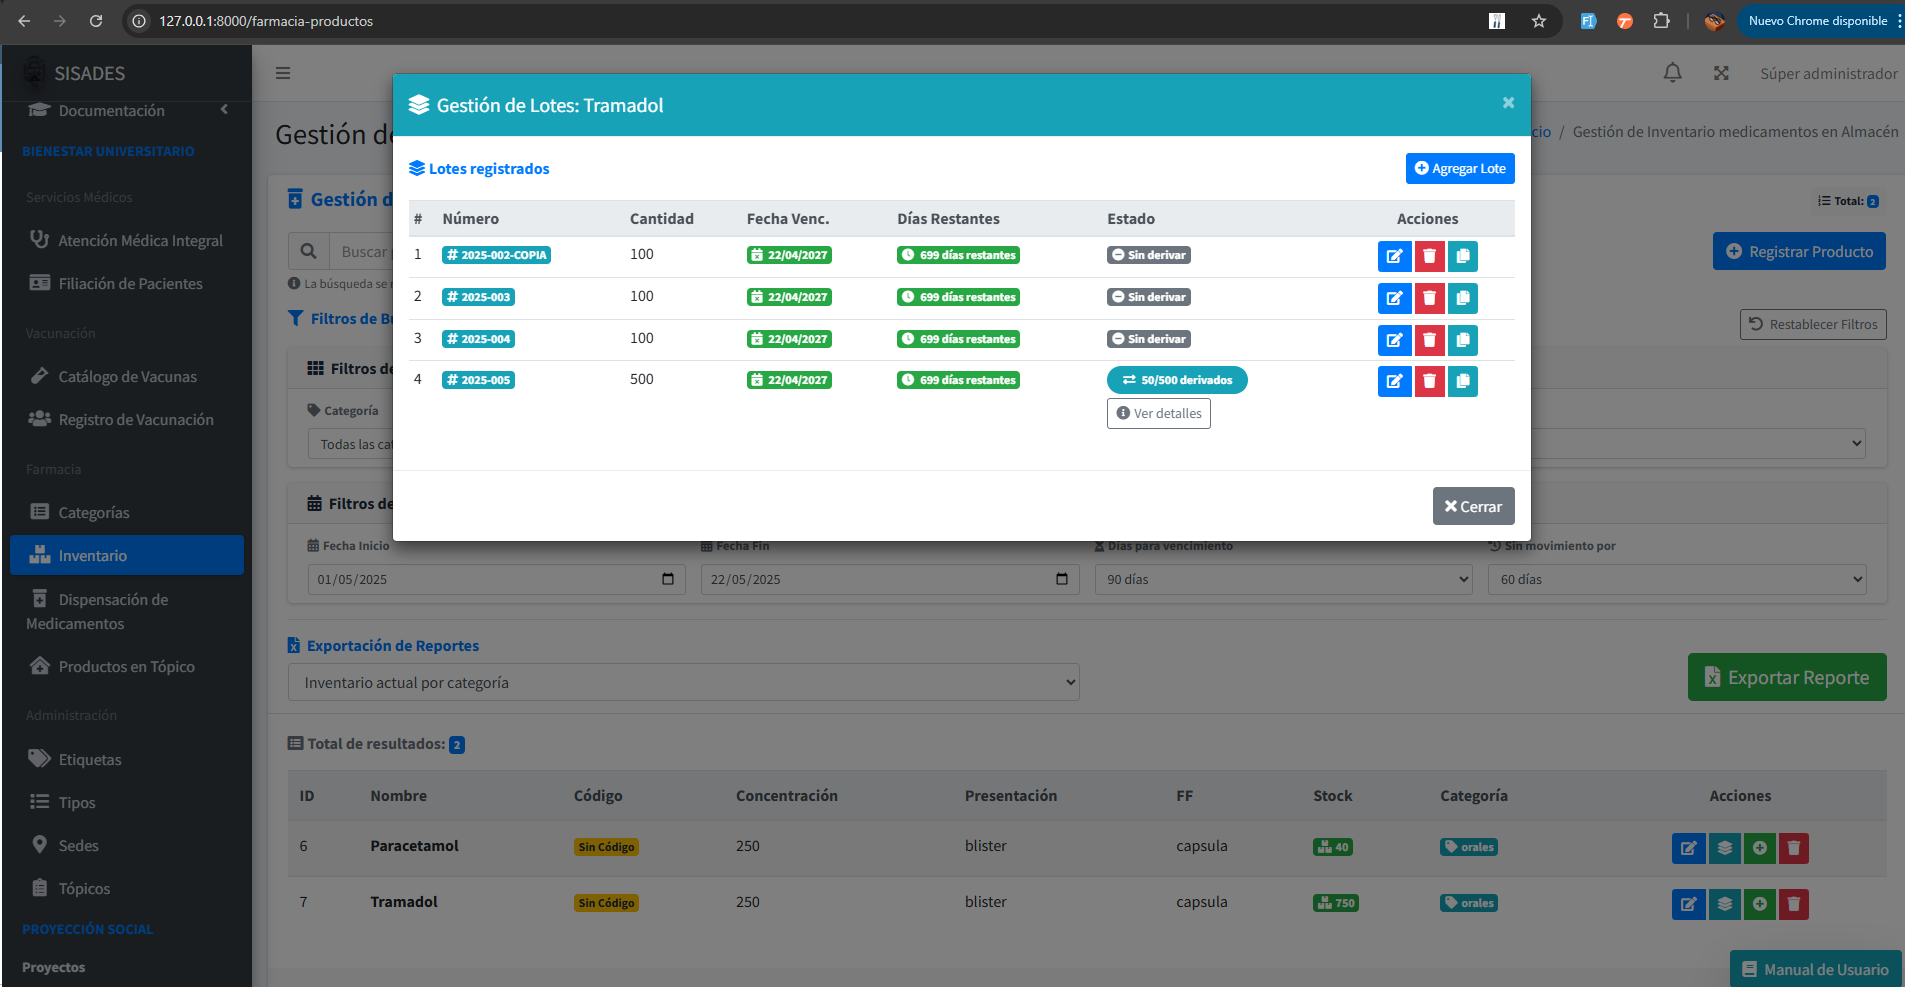Open Registro de Vacunación menu

pos(127,419)
